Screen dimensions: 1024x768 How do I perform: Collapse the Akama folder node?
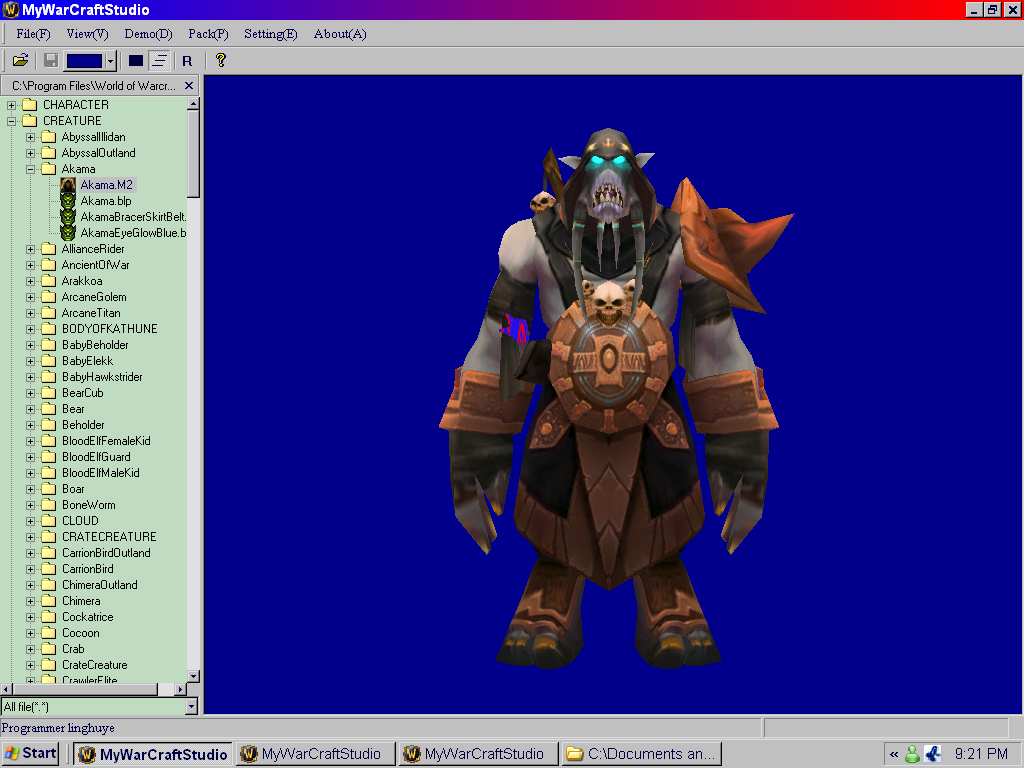click(30, 169)
